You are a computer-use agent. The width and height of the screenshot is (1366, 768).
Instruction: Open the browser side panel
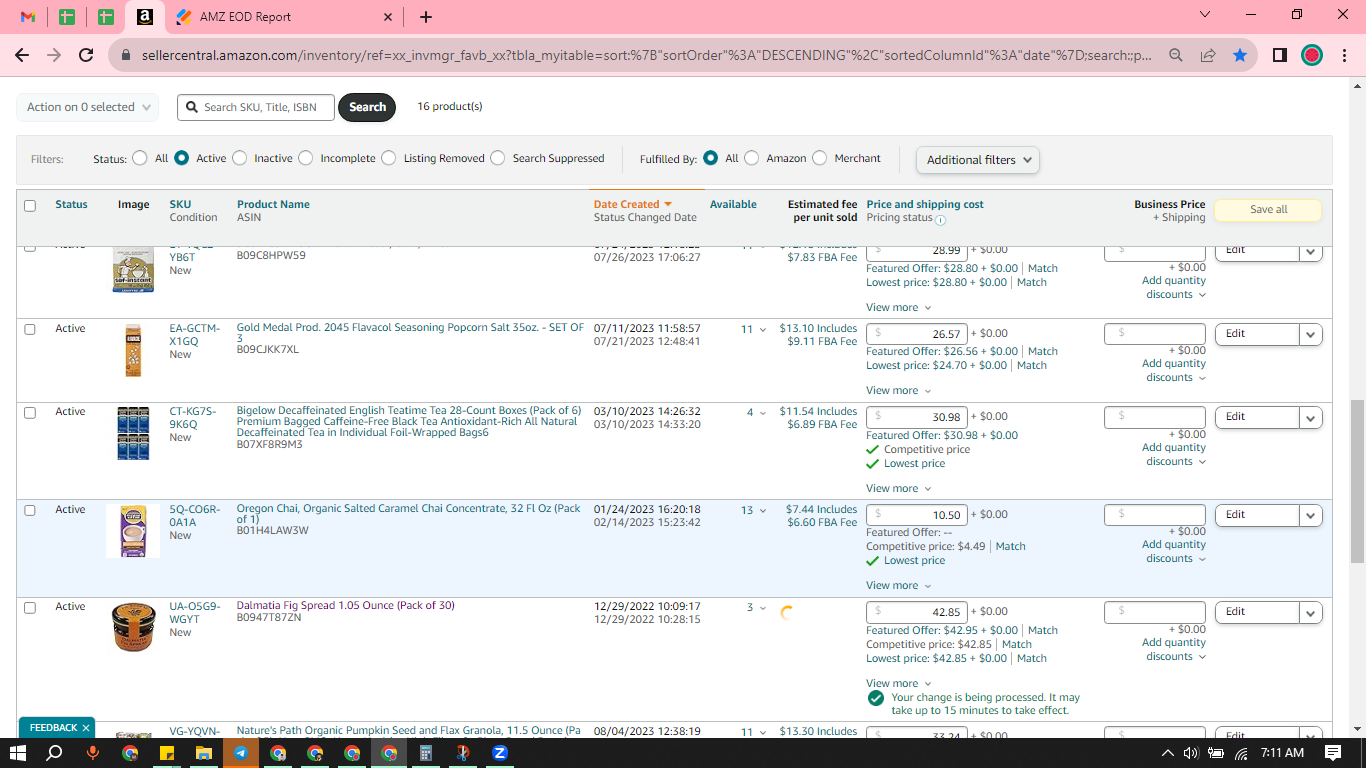[1280, 56]
